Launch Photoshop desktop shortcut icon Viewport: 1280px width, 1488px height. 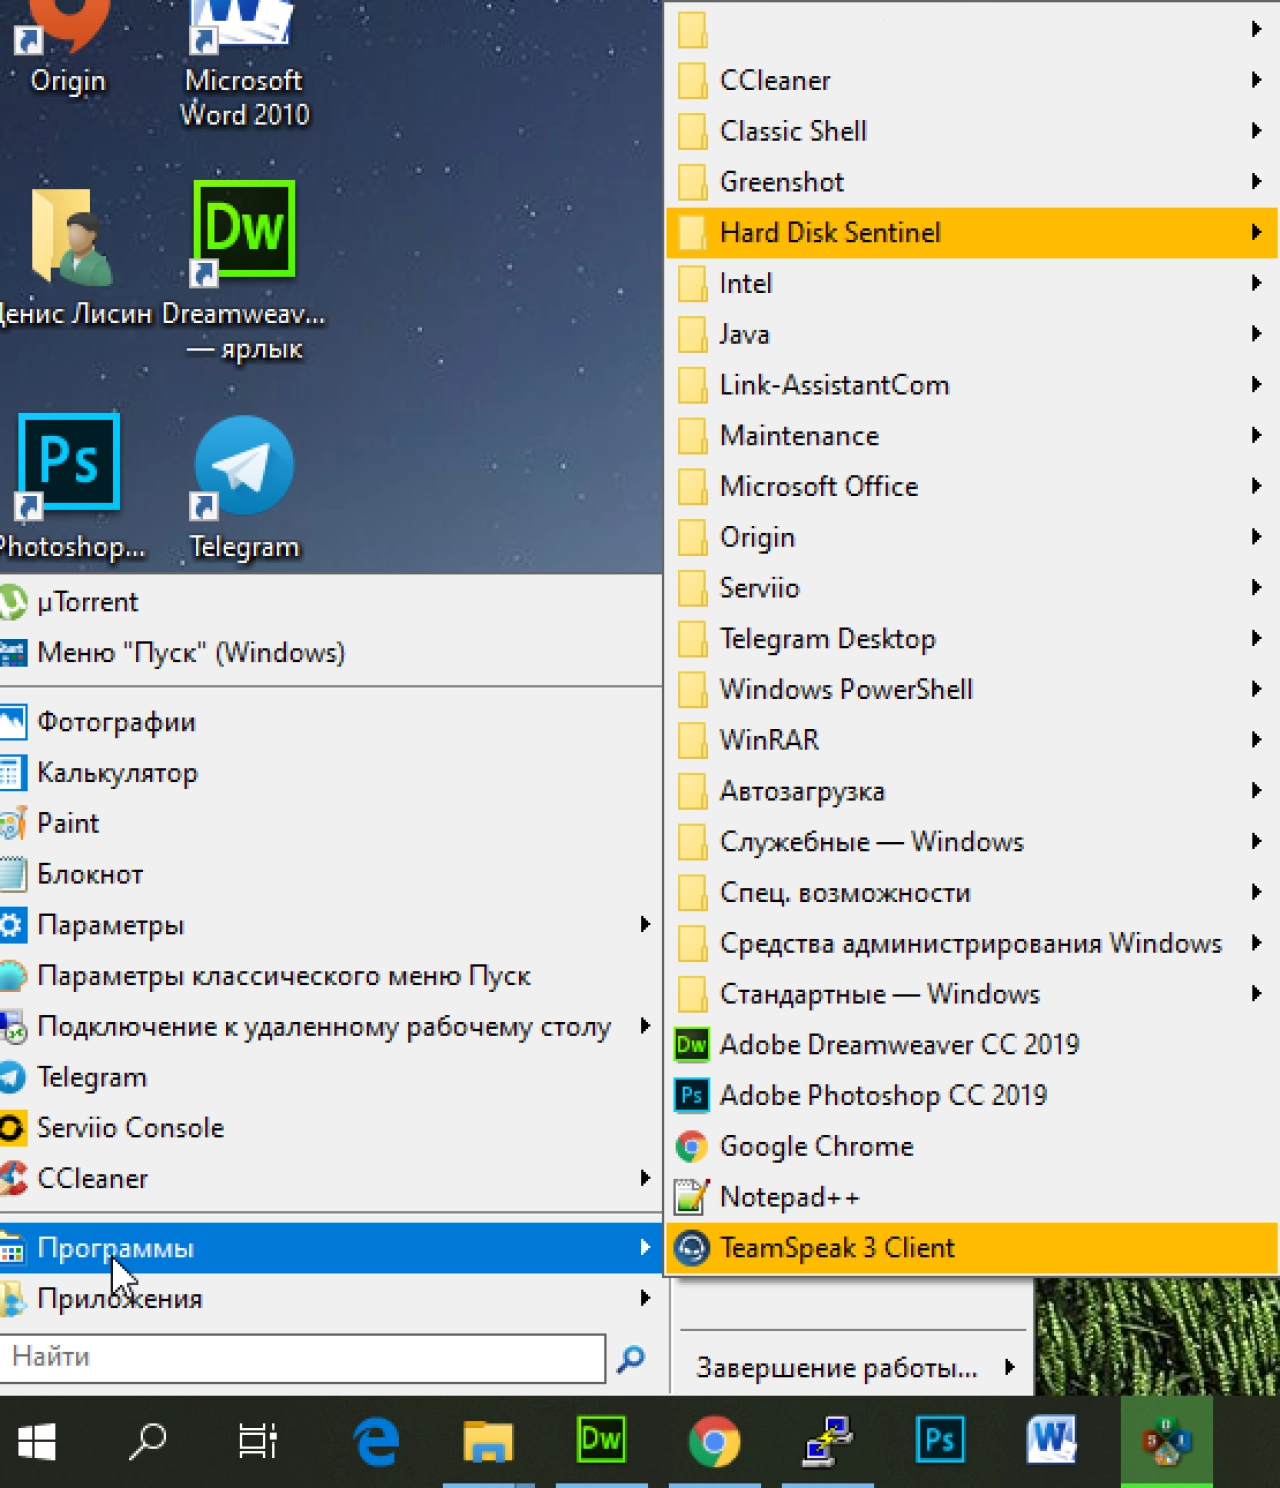[69, 485]
